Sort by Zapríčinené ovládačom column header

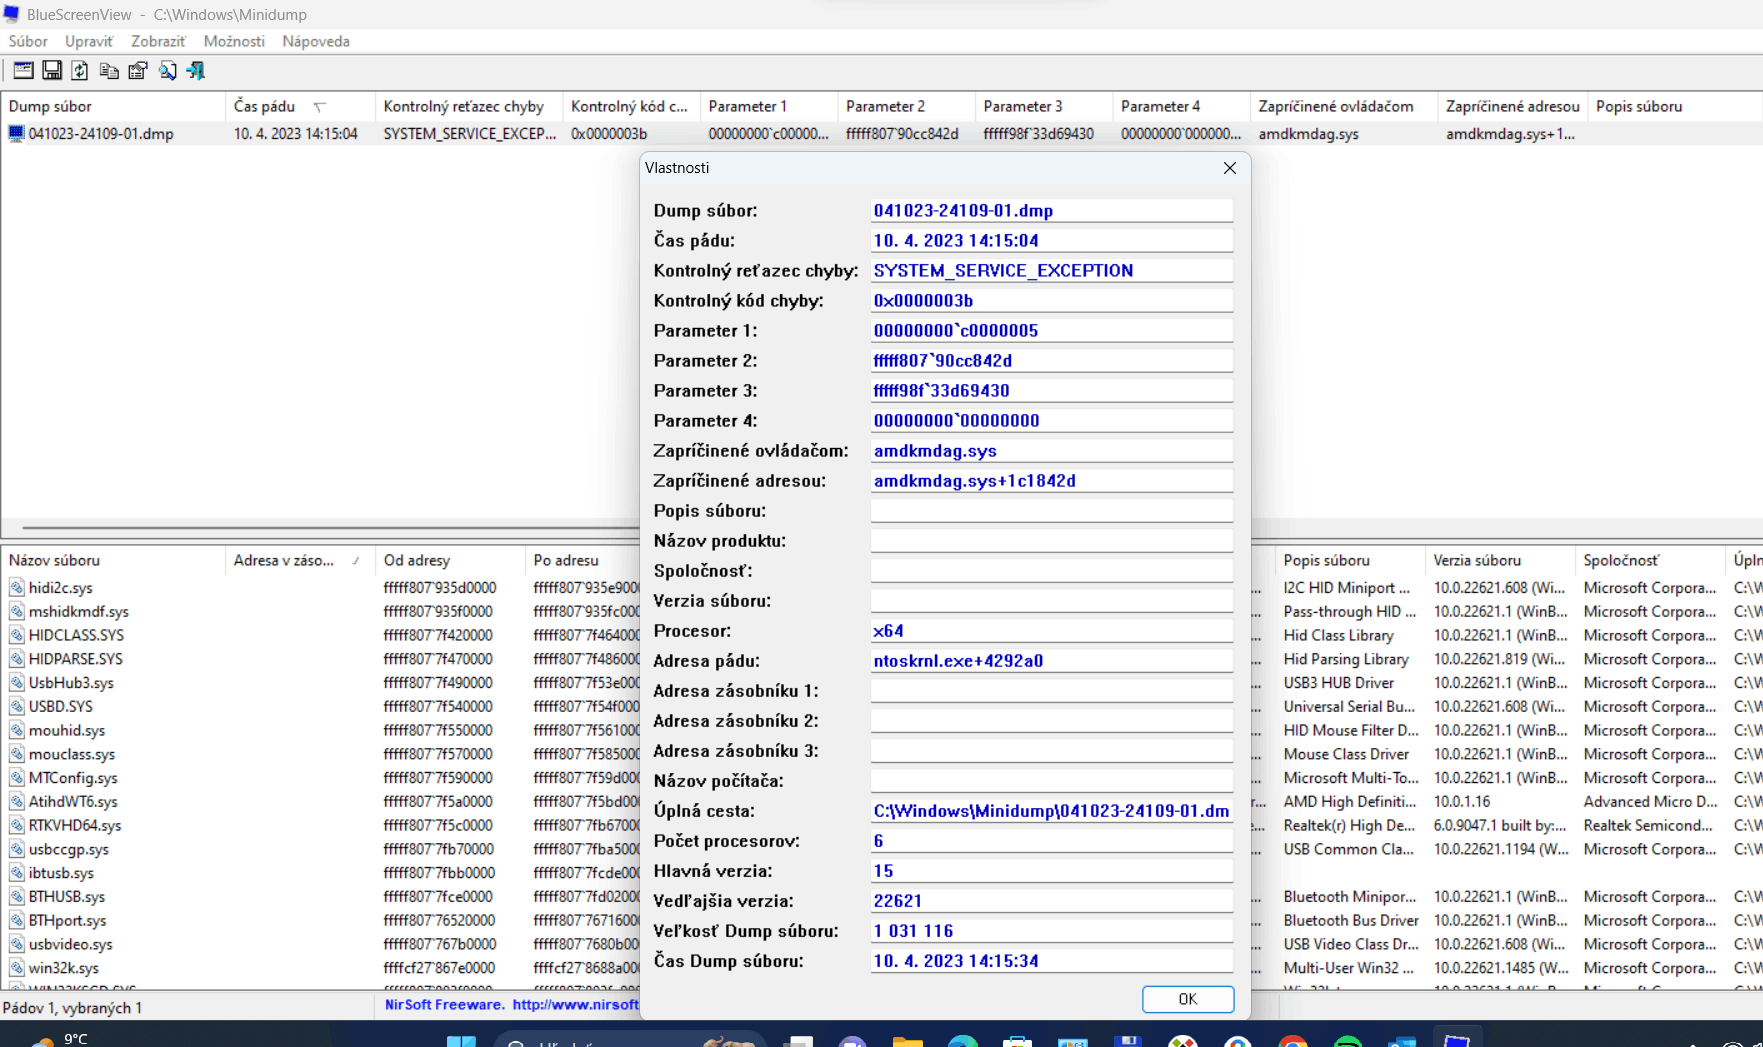[1343, 106]
